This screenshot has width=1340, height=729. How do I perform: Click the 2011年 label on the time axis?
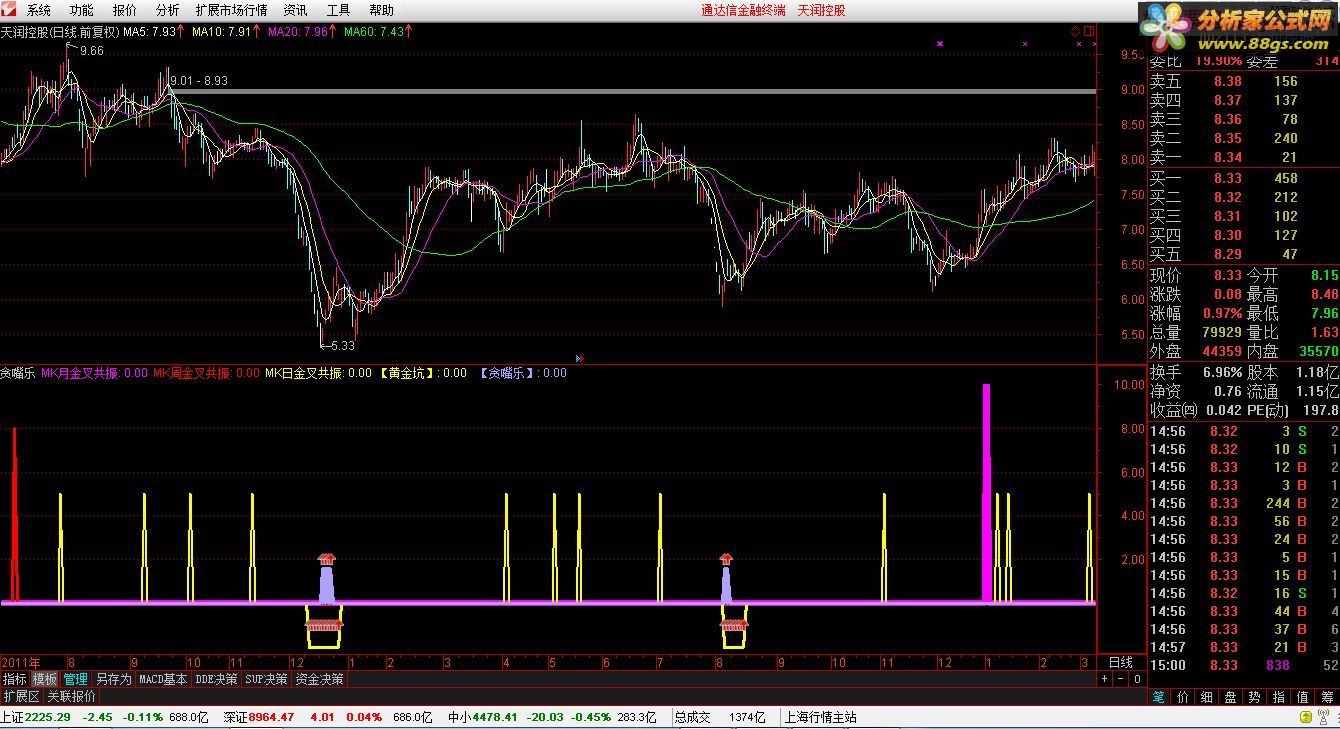pos(21,662)
